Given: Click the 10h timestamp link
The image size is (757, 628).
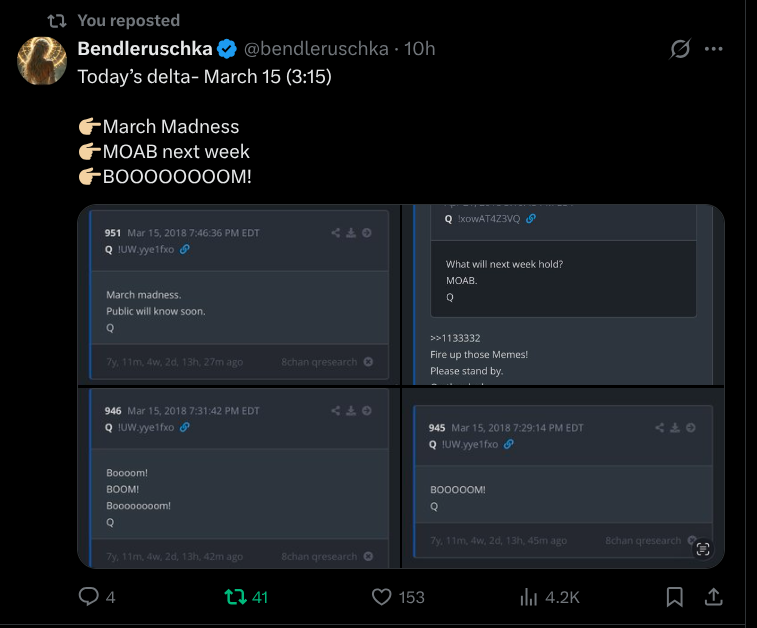Looking at the screenshot, I should [x=419, y=49].
